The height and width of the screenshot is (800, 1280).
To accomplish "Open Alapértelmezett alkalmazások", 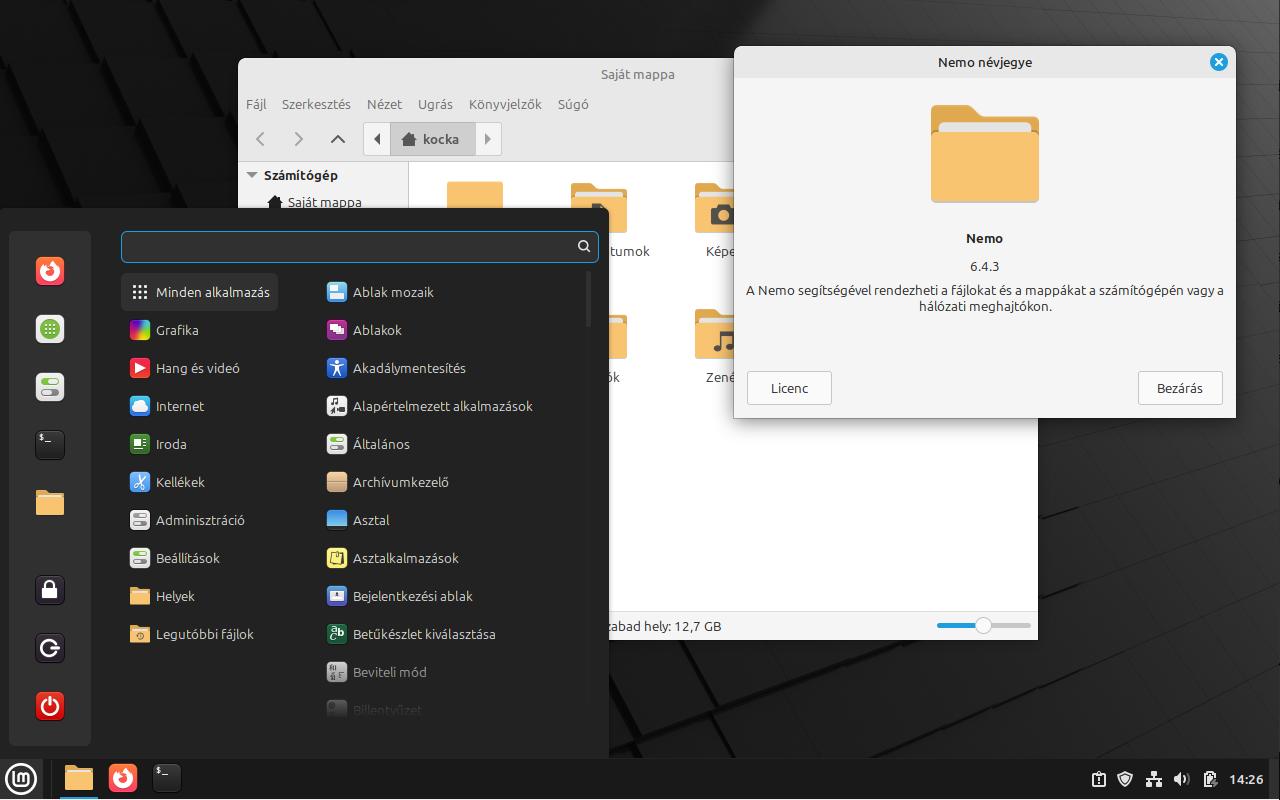I will pyautogui.click(x=451, y=406).
